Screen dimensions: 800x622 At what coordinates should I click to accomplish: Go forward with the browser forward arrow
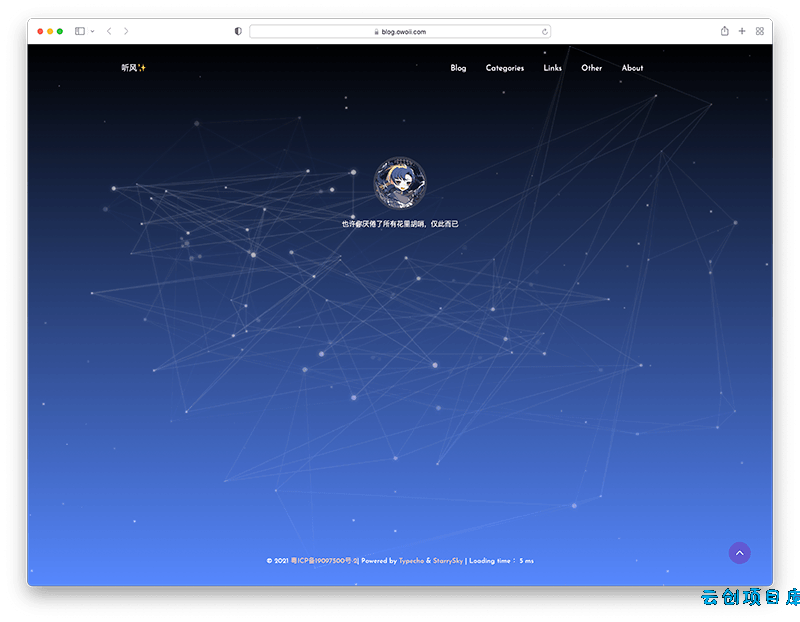[x=126, y=31]
